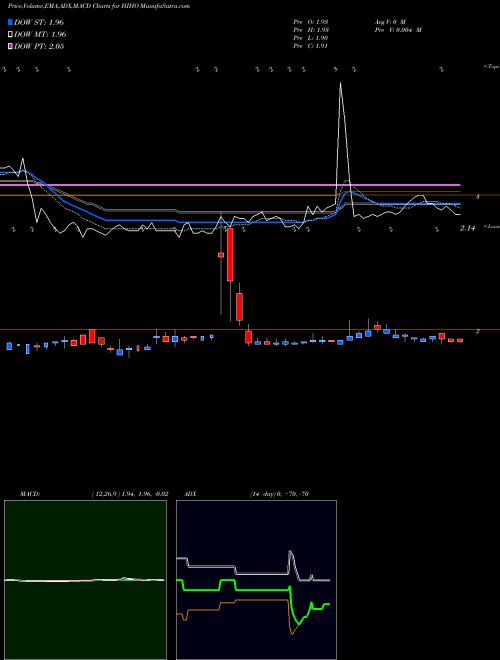Select the 'DOW ST: 1.96' legend label
Image resolution: width=500 pixels, height=660 pixels.
pos(39,22)
